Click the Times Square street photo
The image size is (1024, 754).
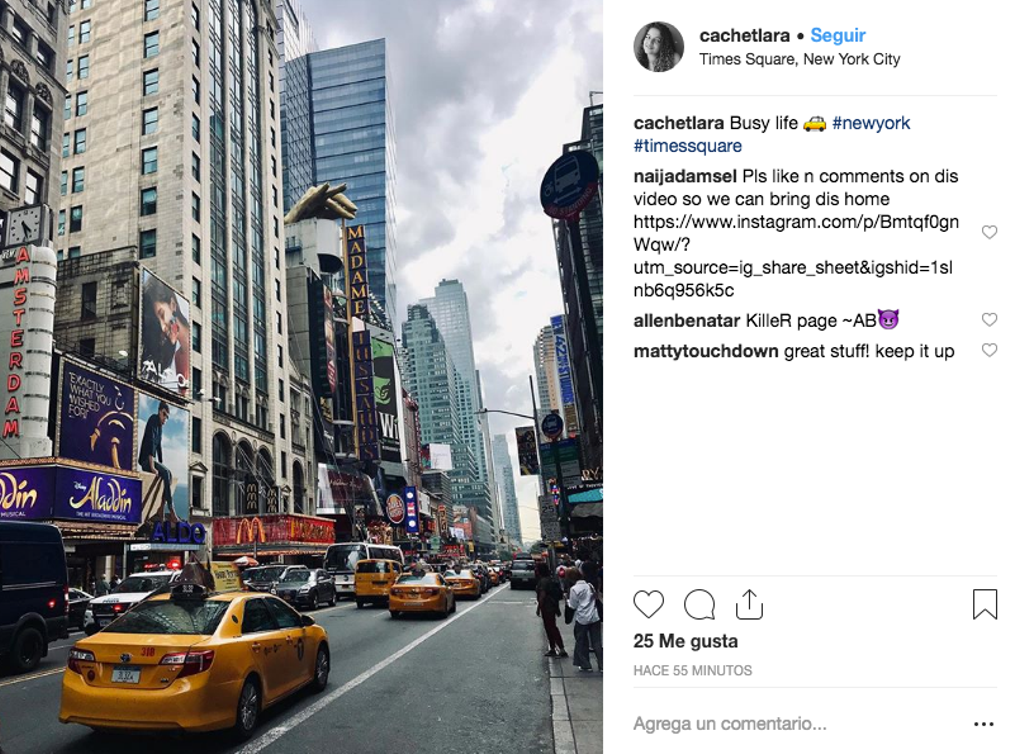point(301,377)
